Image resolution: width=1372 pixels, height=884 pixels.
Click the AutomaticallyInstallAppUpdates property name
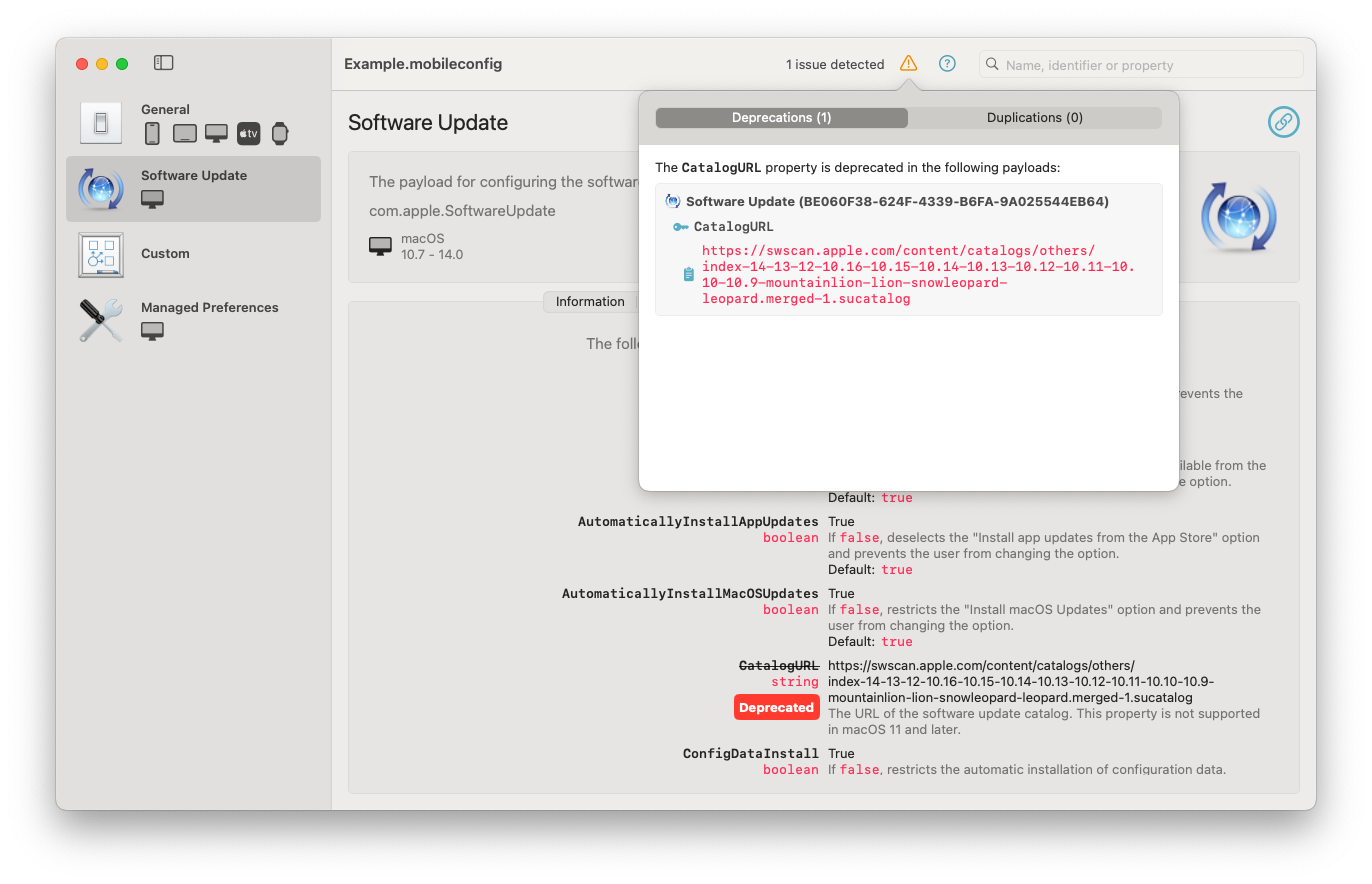pos(698,522)
